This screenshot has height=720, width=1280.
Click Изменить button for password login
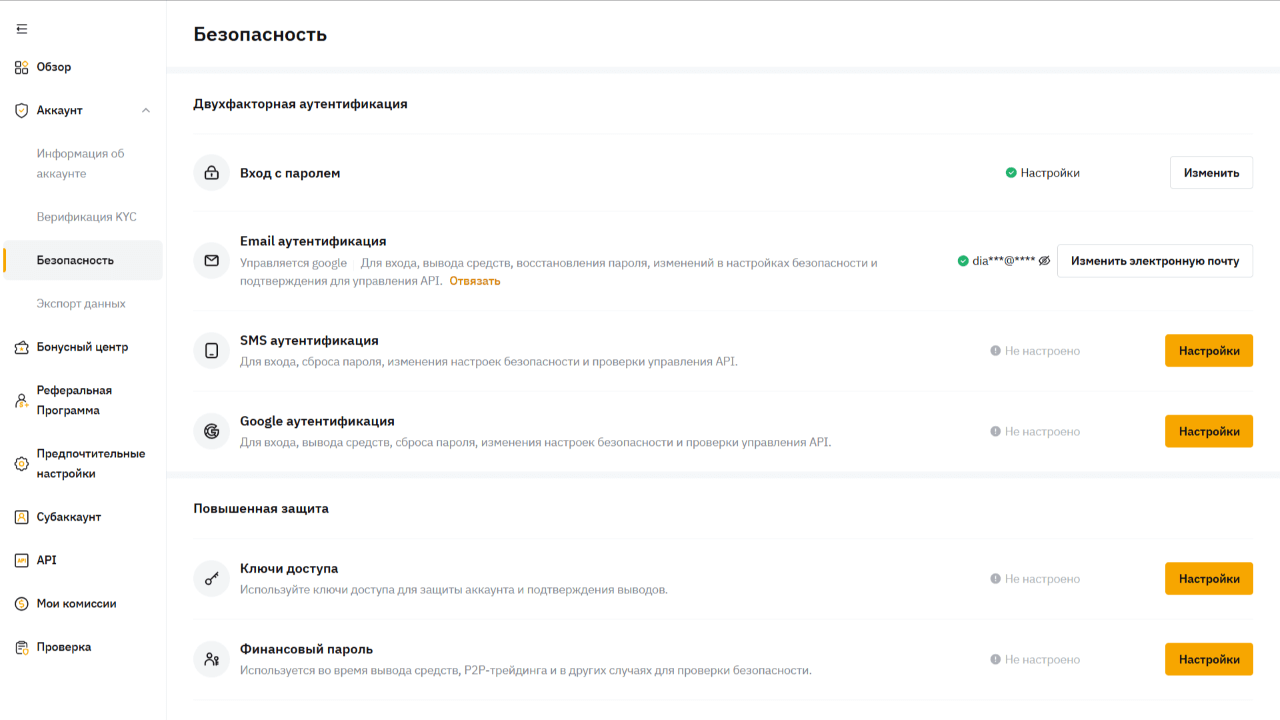[x=1211, y=173]
